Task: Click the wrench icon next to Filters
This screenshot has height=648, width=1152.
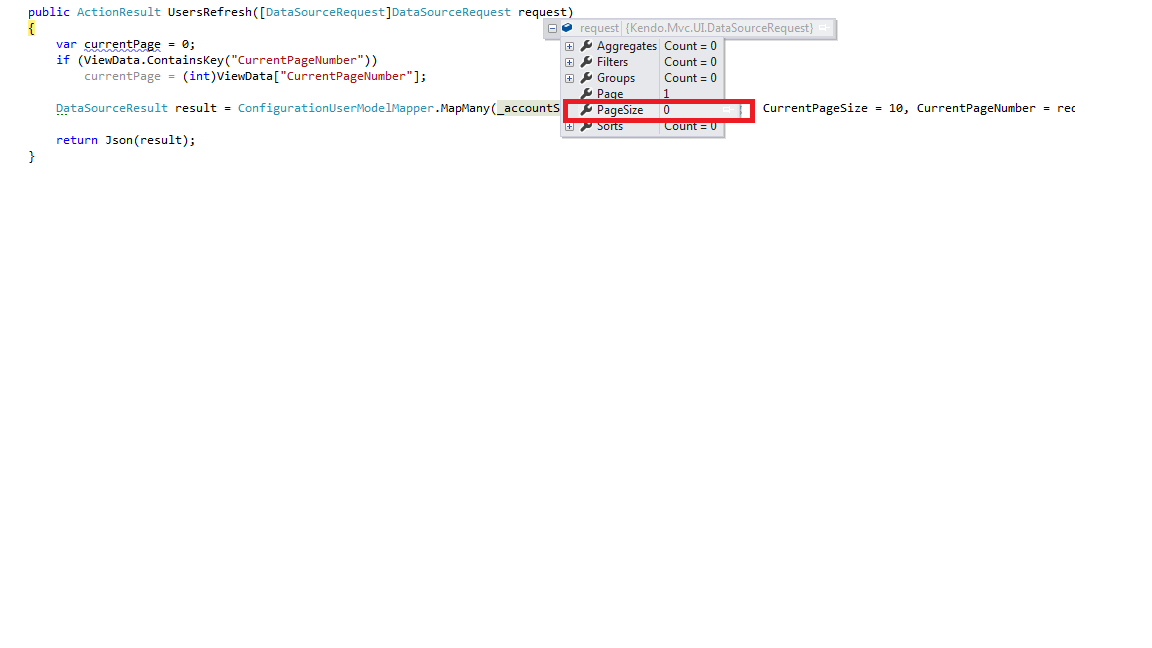Action: tap(586, 62)
